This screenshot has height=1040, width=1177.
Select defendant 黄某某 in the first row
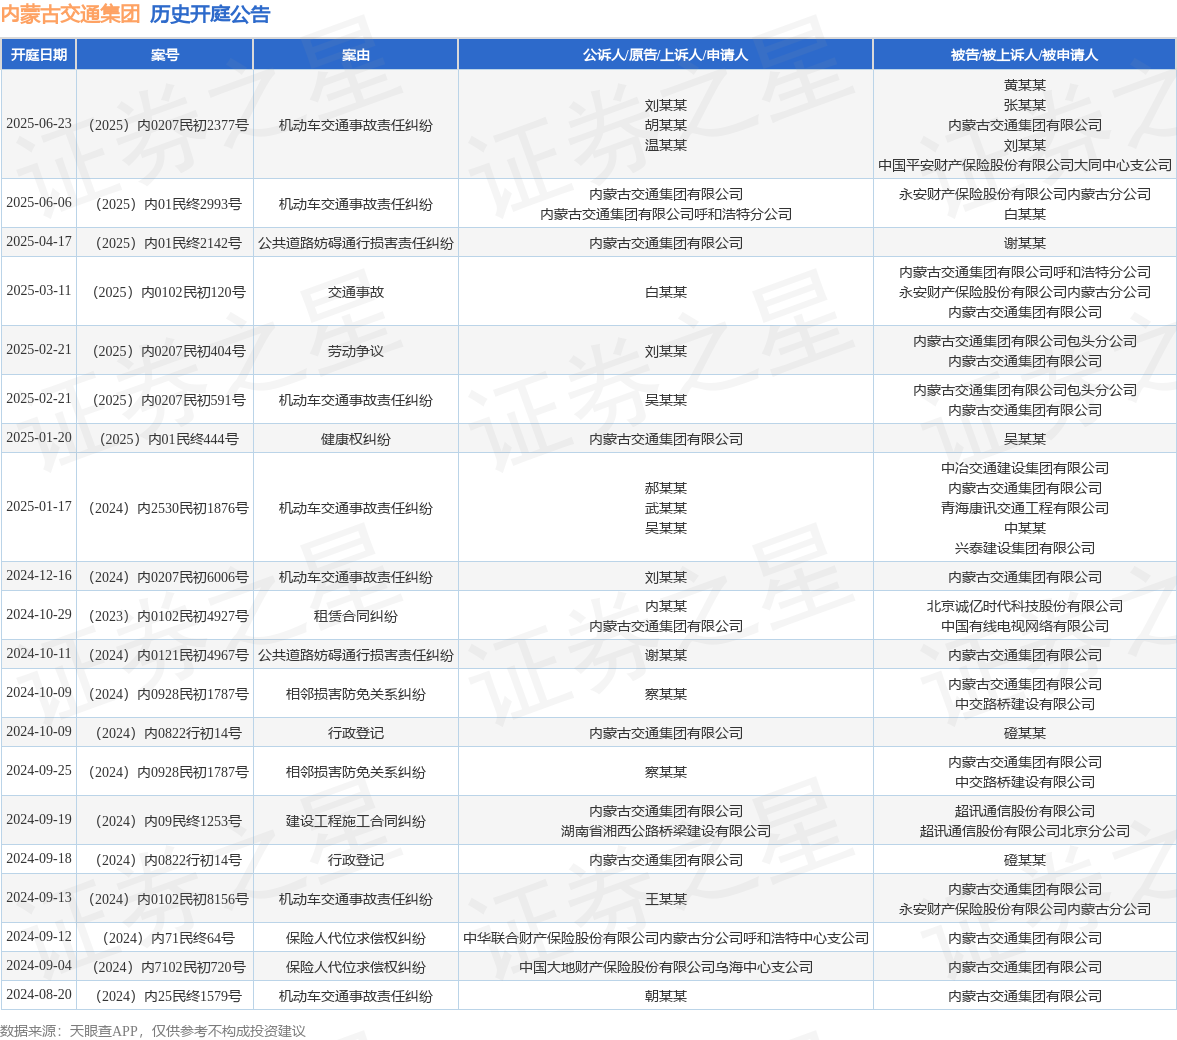(1025, 86)
